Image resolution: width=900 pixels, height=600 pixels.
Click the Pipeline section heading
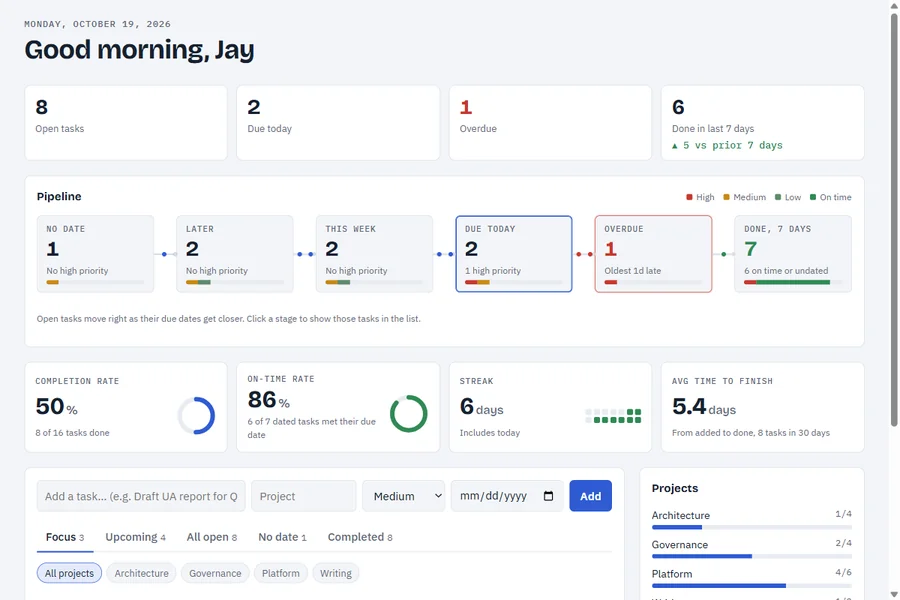59,196
